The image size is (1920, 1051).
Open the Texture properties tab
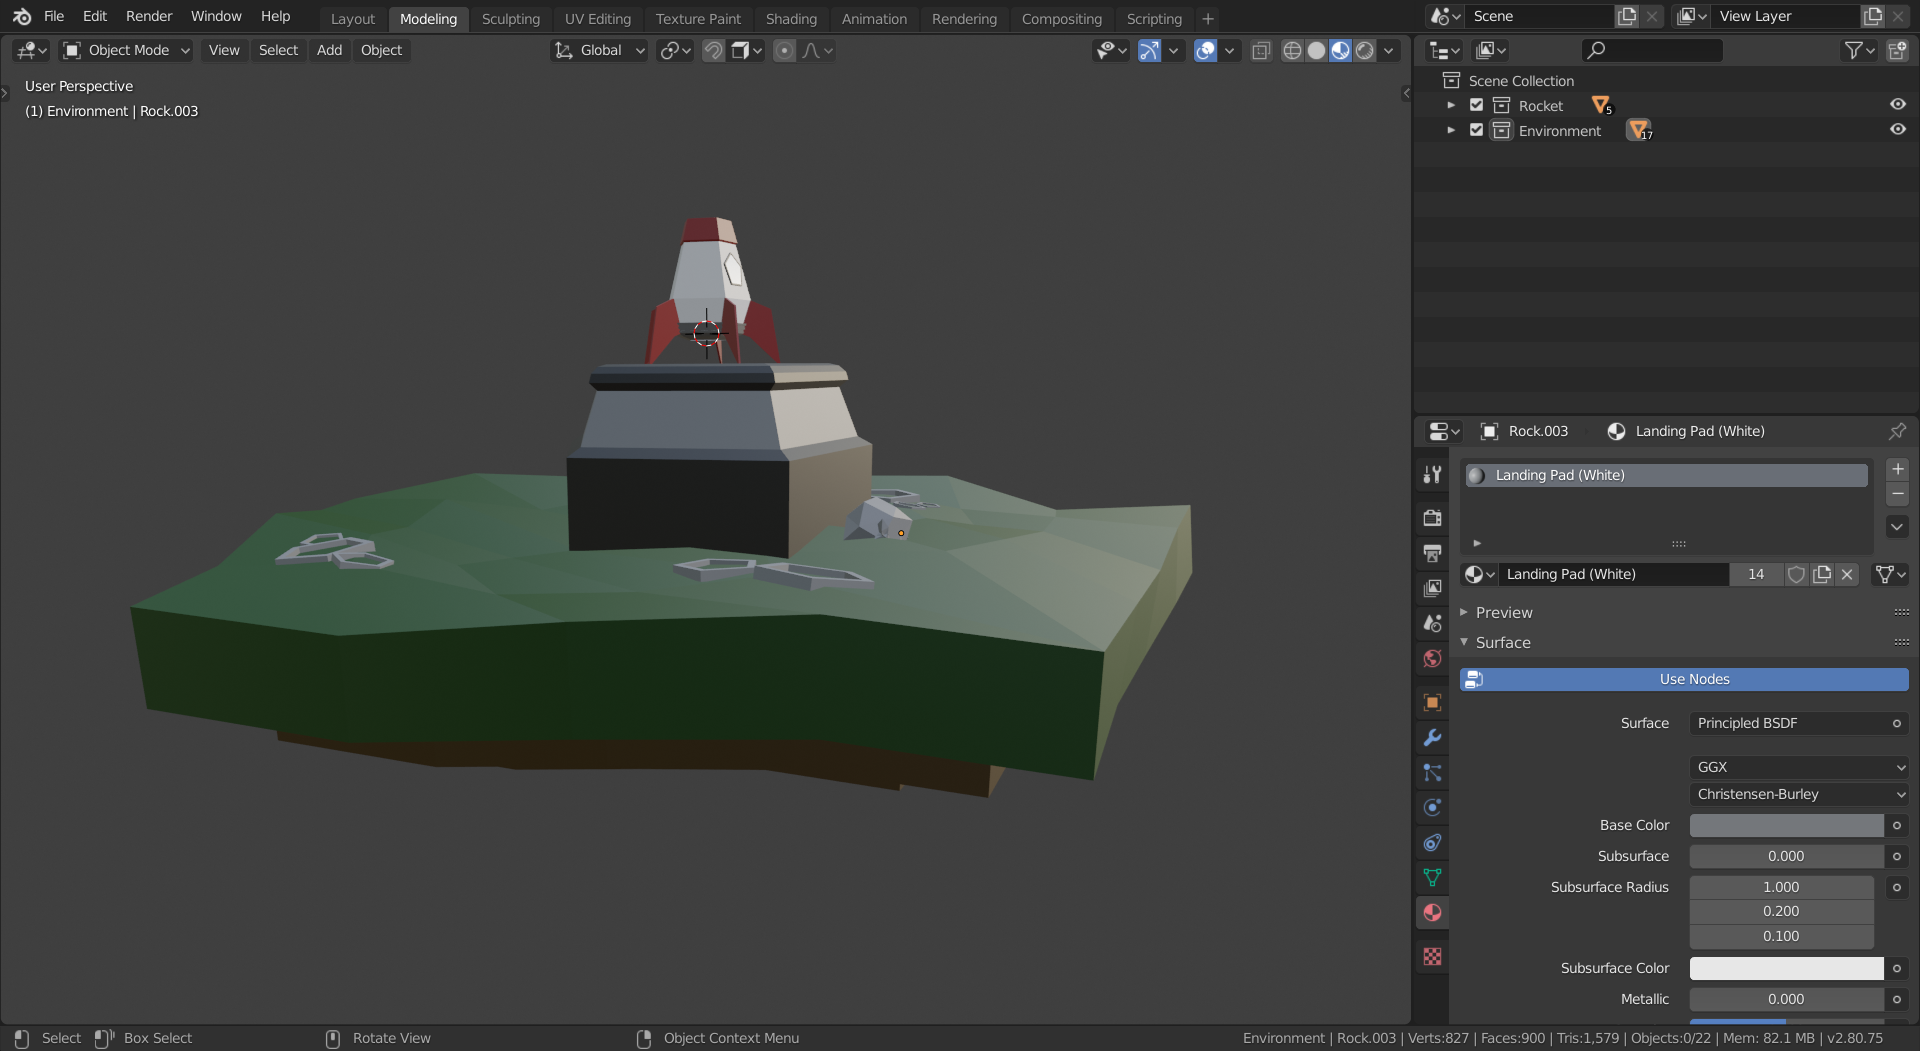pos(1431,956)
